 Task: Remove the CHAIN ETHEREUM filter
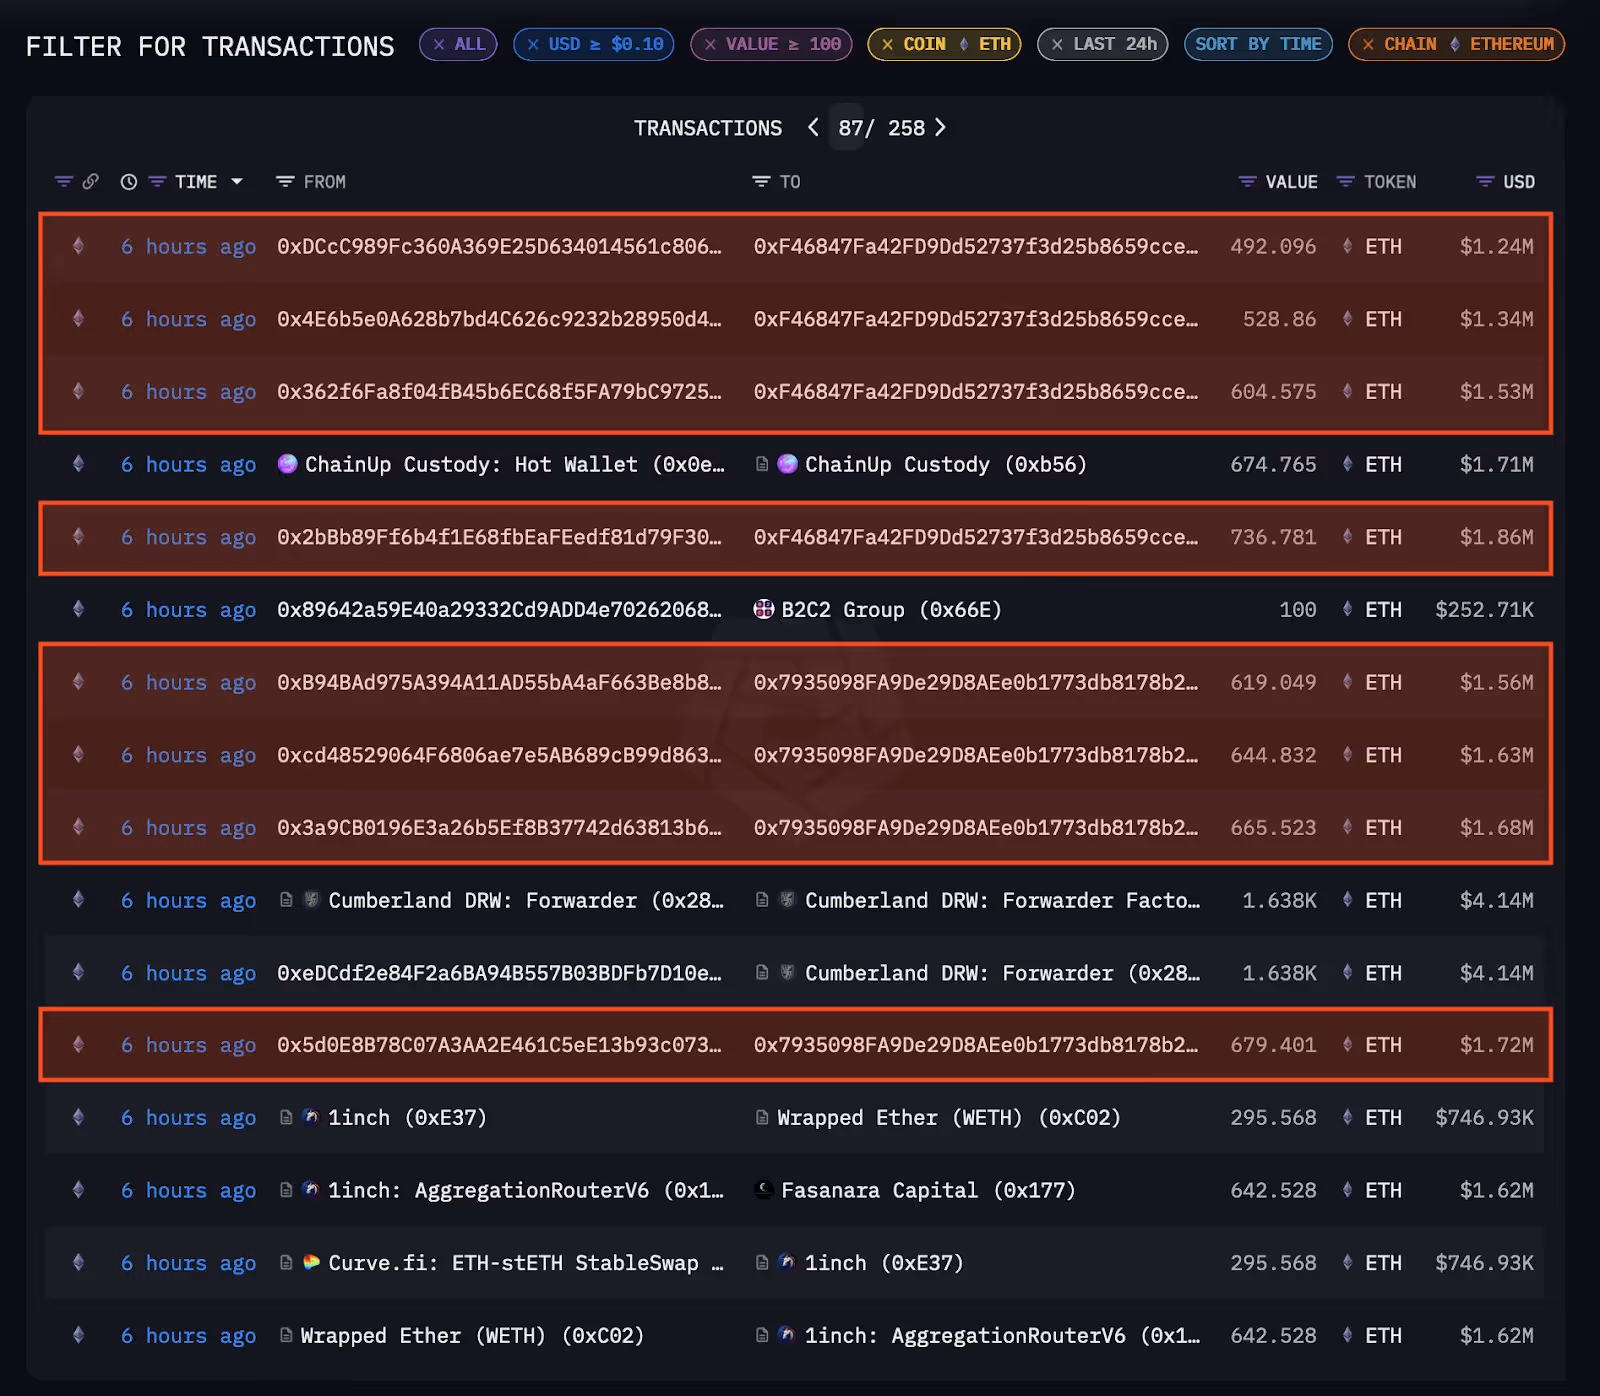[x=1369, y=44]
